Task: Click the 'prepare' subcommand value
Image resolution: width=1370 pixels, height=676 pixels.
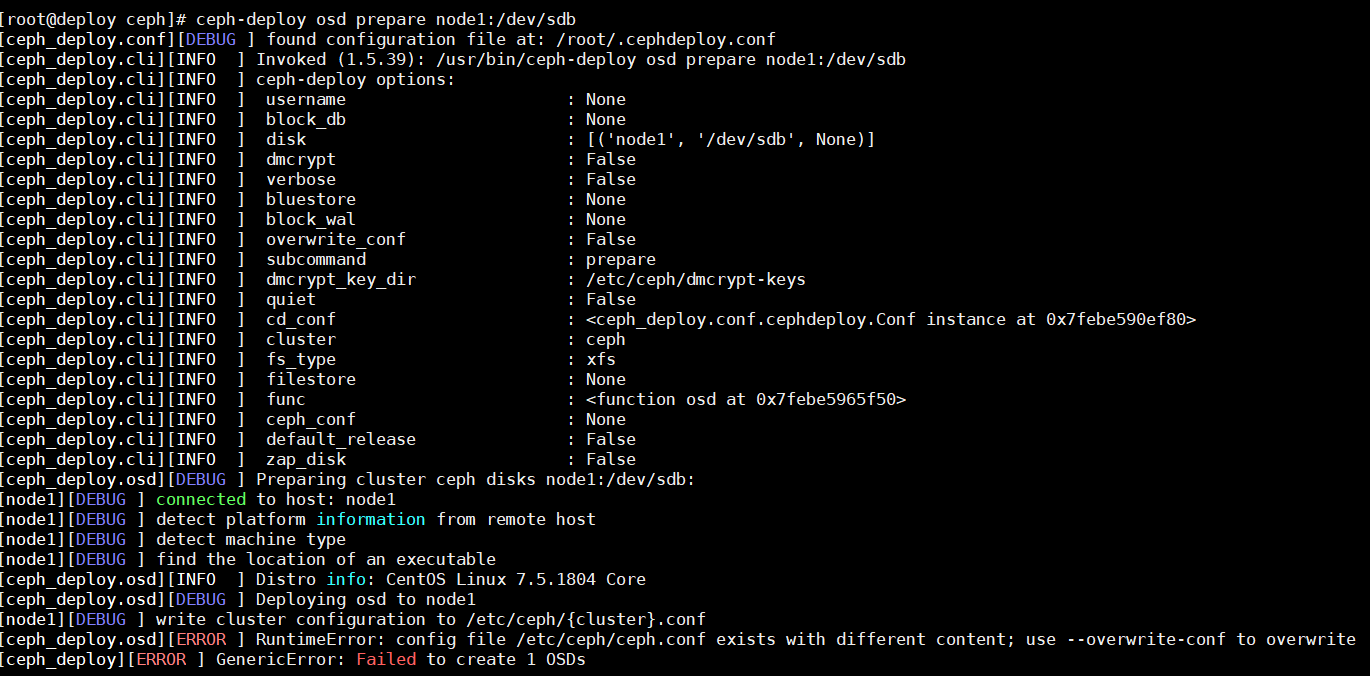Action: coord(621,259)
